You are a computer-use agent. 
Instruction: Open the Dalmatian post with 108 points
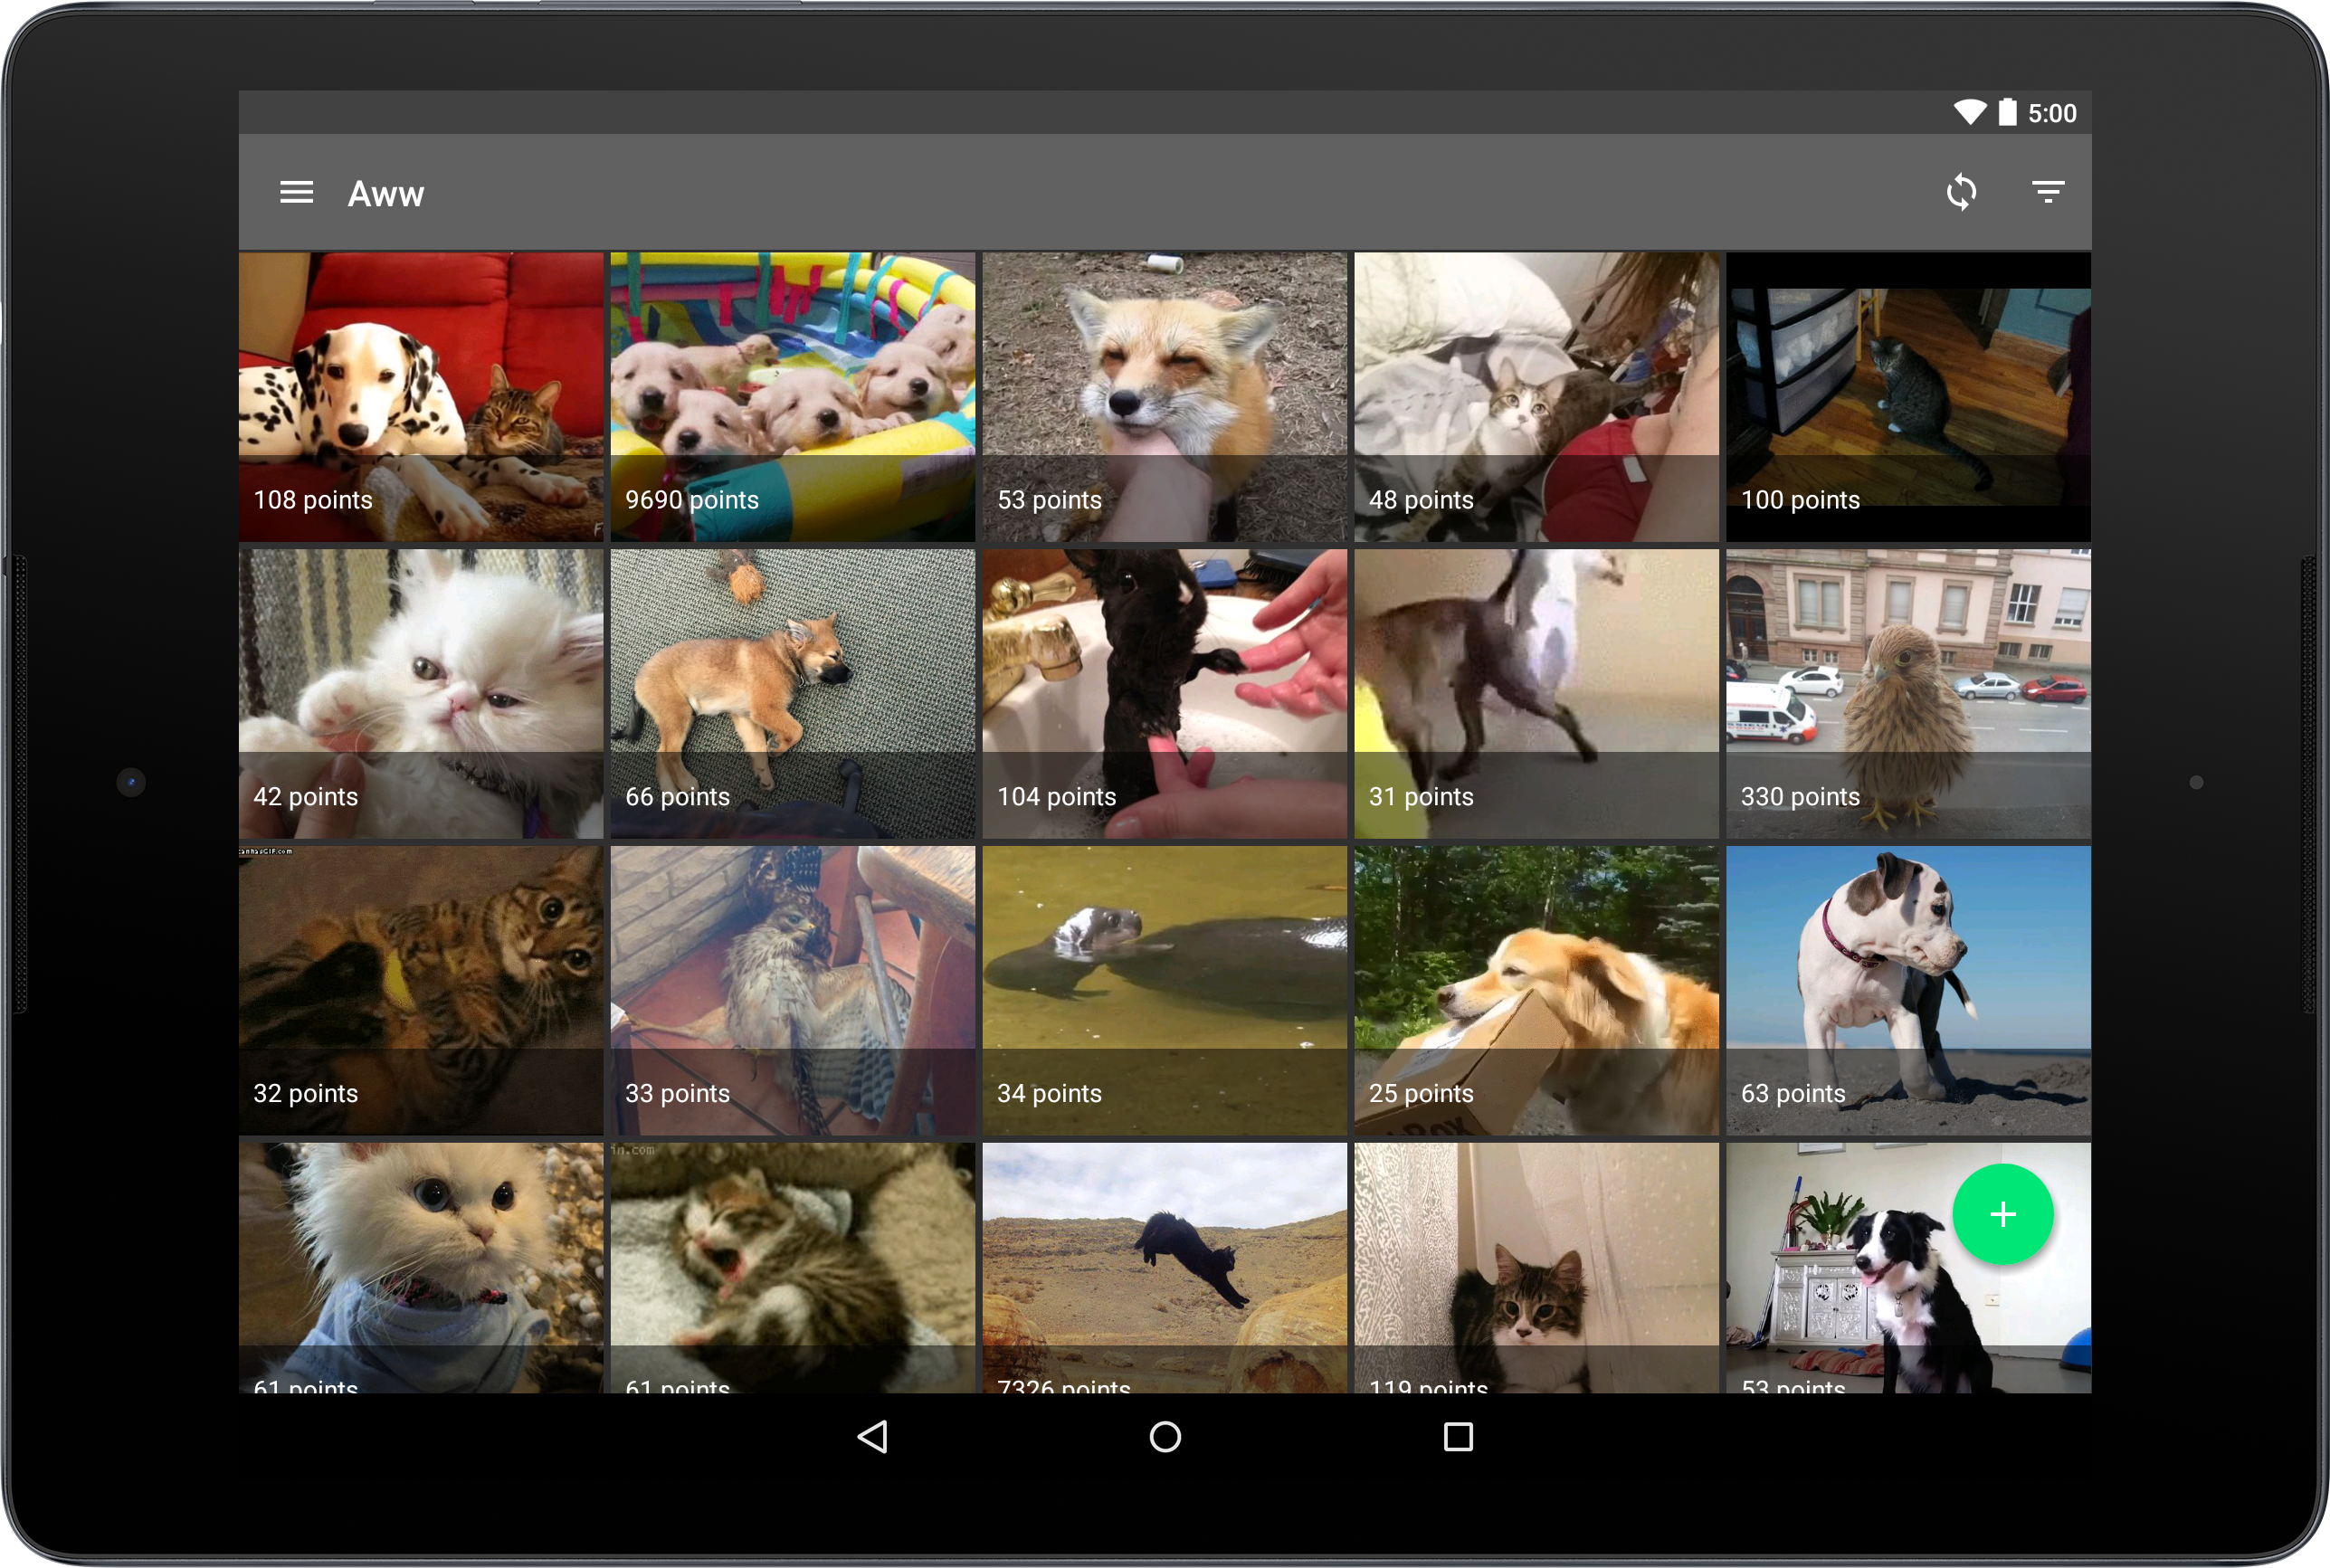coord(421,395)
